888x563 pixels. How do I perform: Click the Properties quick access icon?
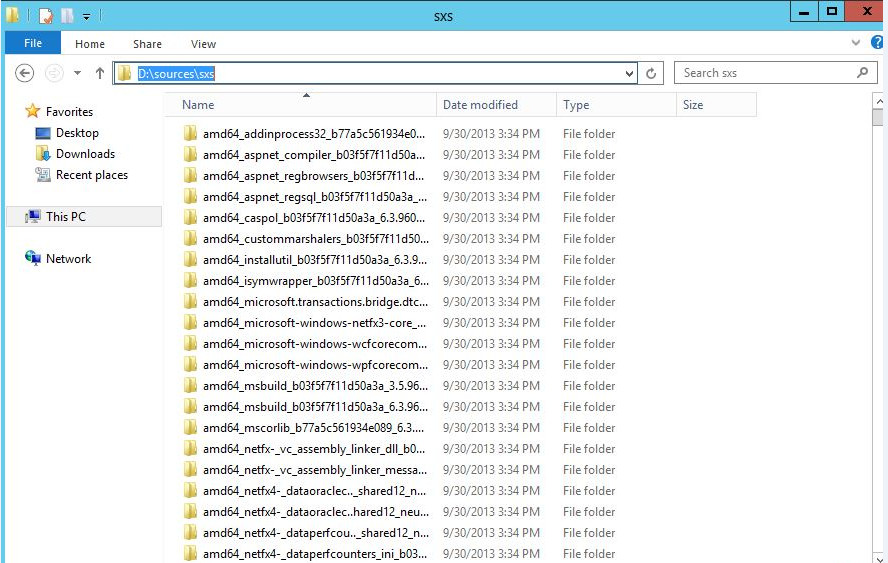pyautogui.click(x=46, y=16)
